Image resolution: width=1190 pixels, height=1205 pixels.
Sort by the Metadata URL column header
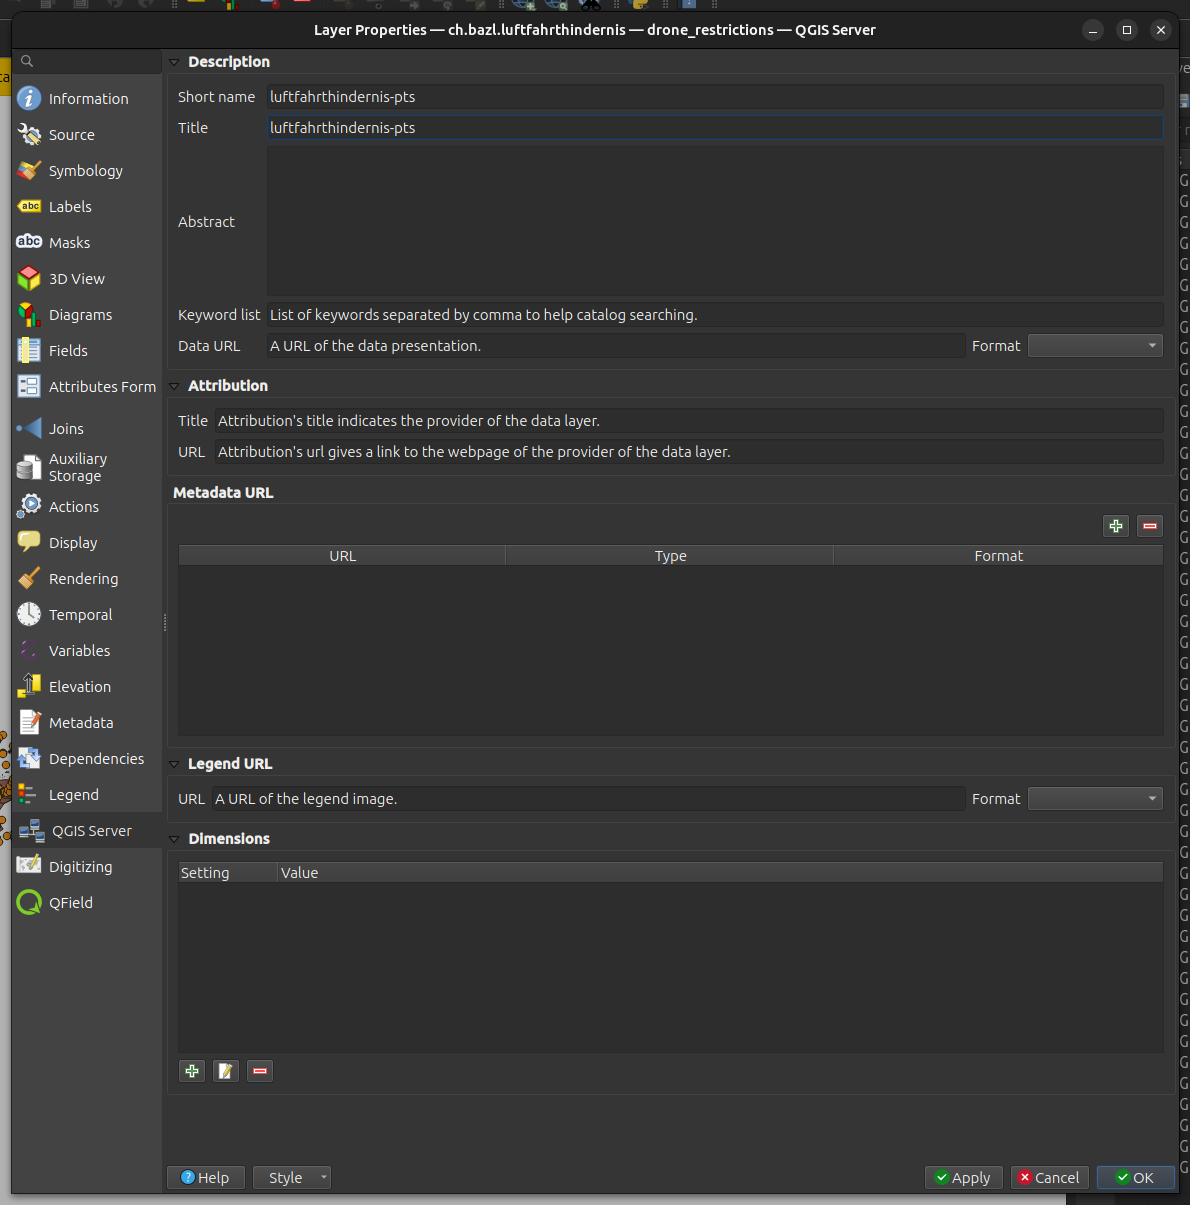[342, 556]
